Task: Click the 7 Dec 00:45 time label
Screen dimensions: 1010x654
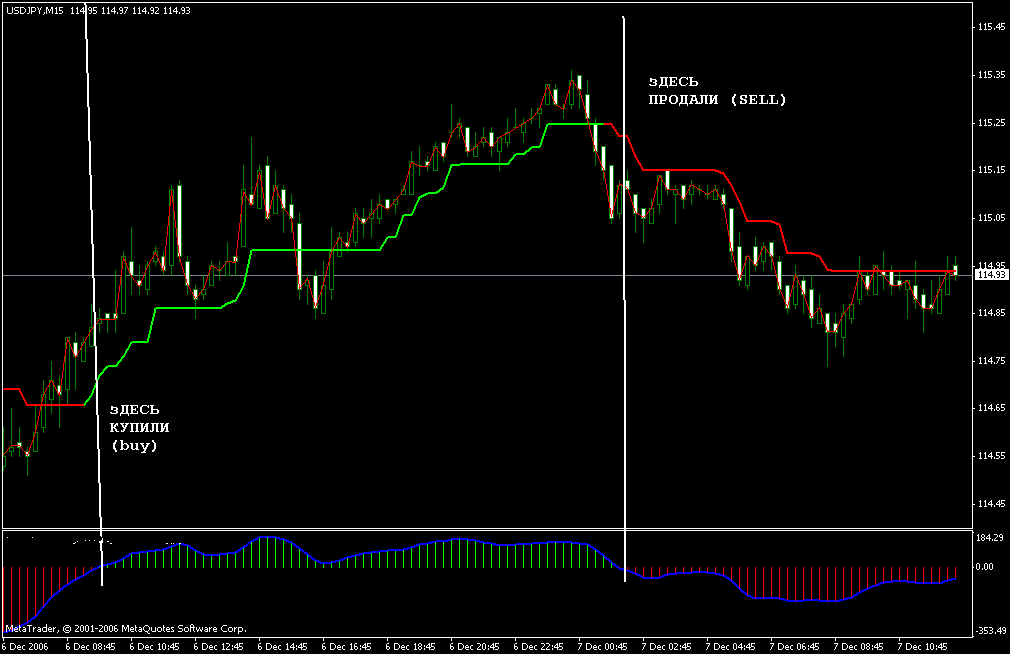Action: coord(603,646)
